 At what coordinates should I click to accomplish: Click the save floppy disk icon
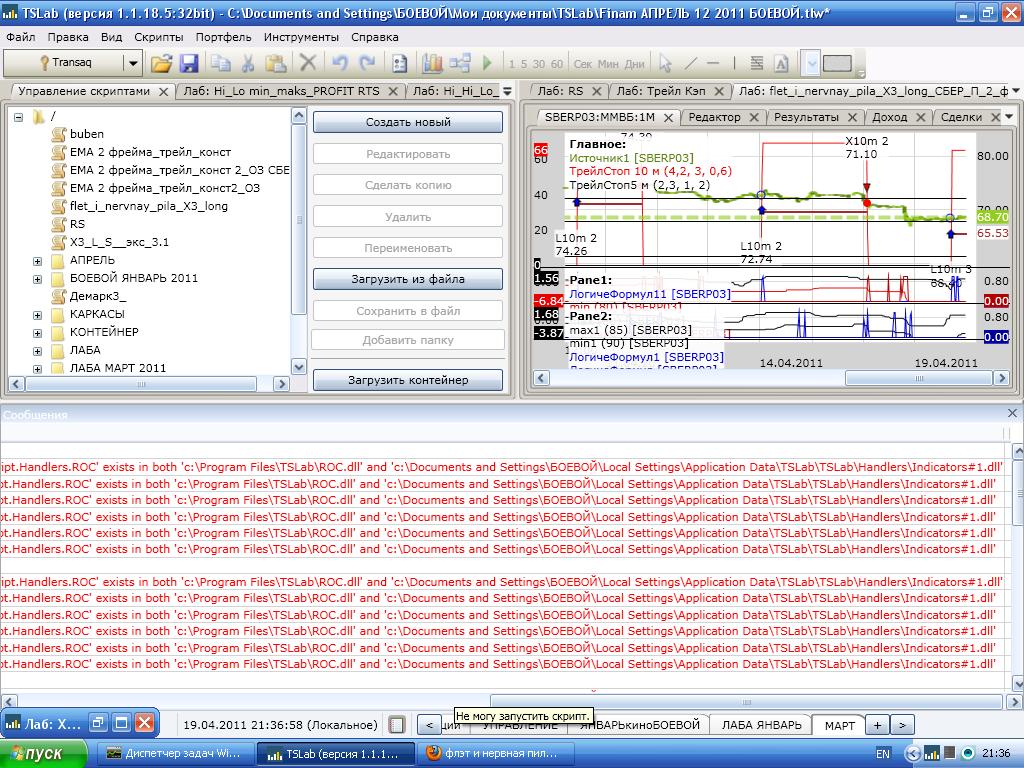pos(188,63)
